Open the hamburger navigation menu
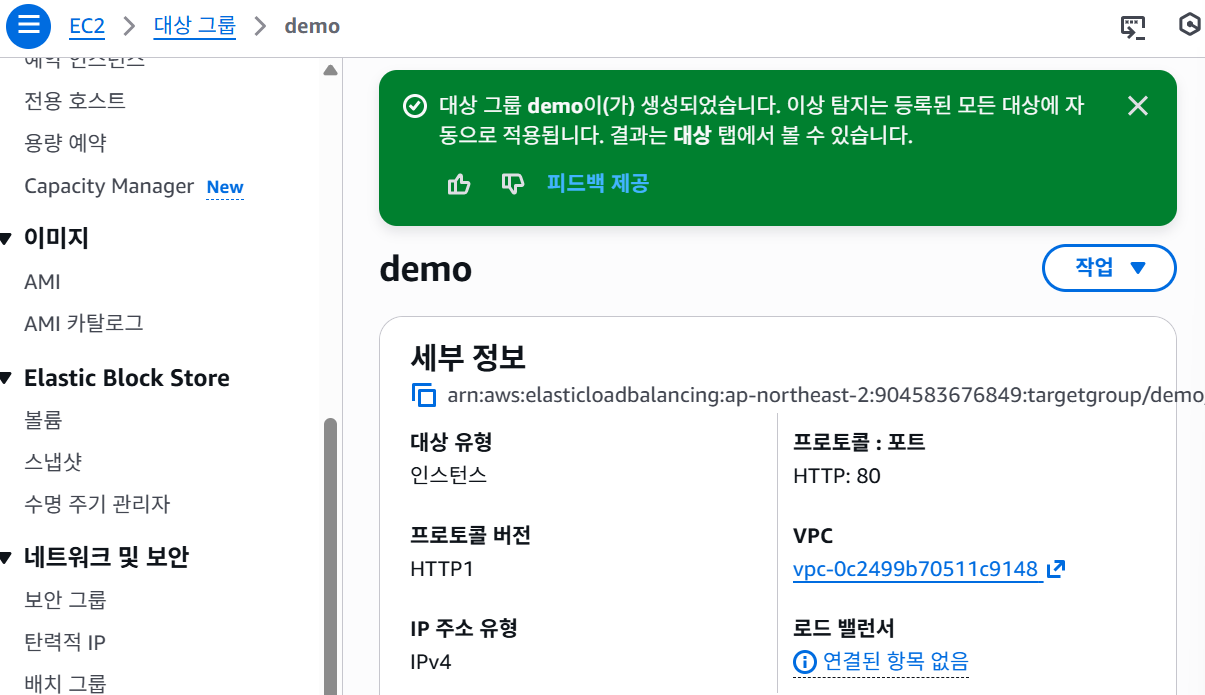 (28, 26)
